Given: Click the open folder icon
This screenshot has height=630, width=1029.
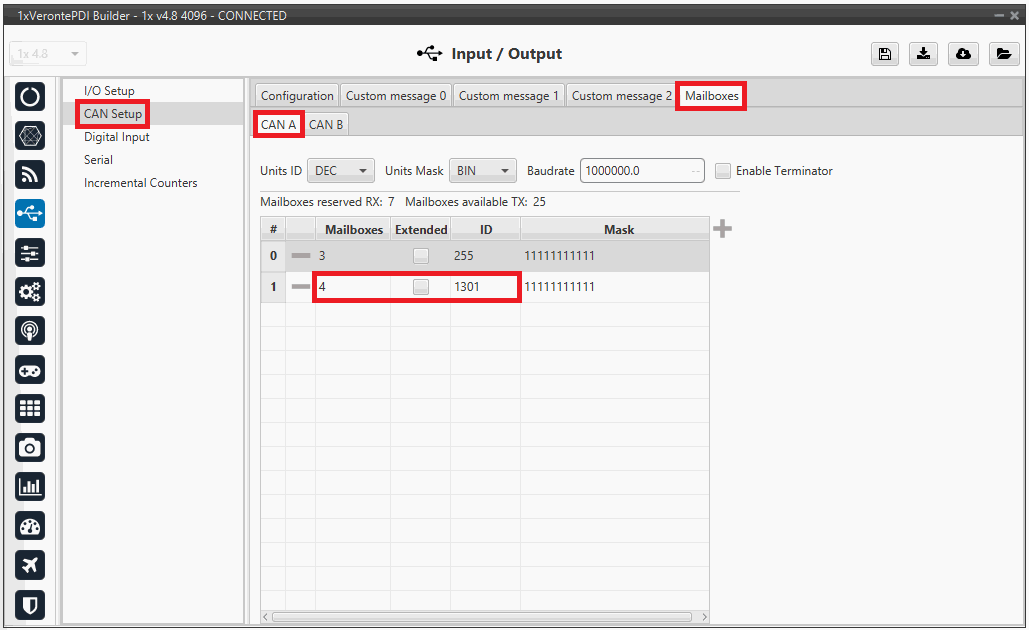Looking at the screenshot, I should (x=1002, y=54).
